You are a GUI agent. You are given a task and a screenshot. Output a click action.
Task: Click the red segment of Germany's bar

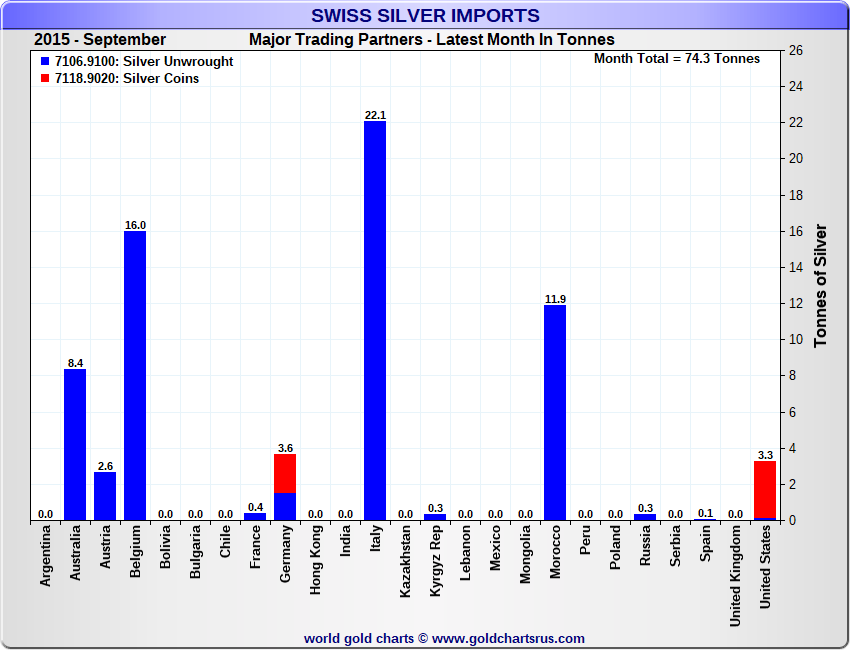coord(285,473)
